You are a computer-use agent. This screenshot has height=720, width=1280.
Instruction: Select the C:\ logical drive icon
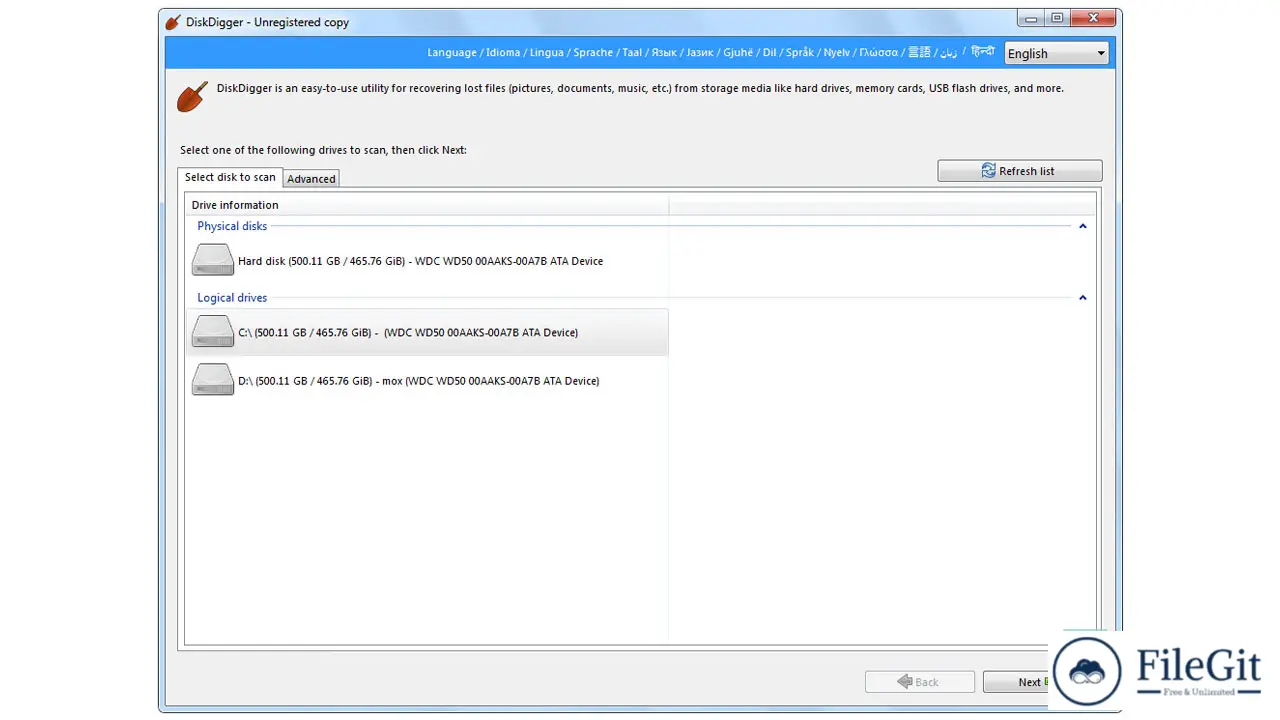coord(213,332)
